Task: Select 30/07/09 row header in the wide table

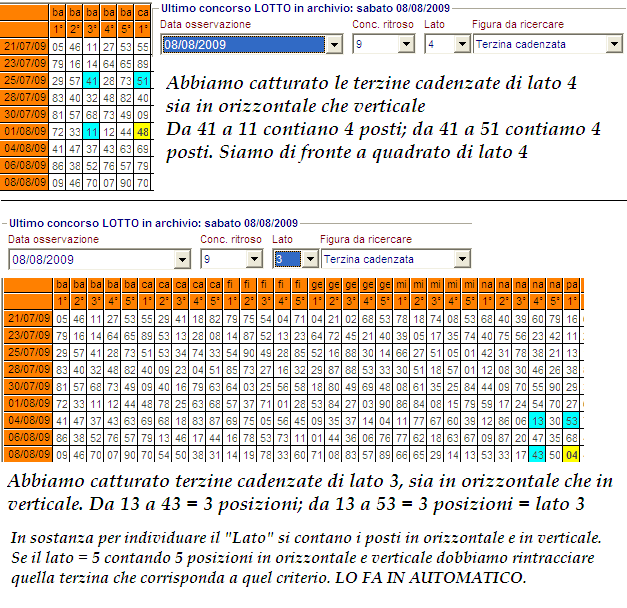Action: (28, 386)
